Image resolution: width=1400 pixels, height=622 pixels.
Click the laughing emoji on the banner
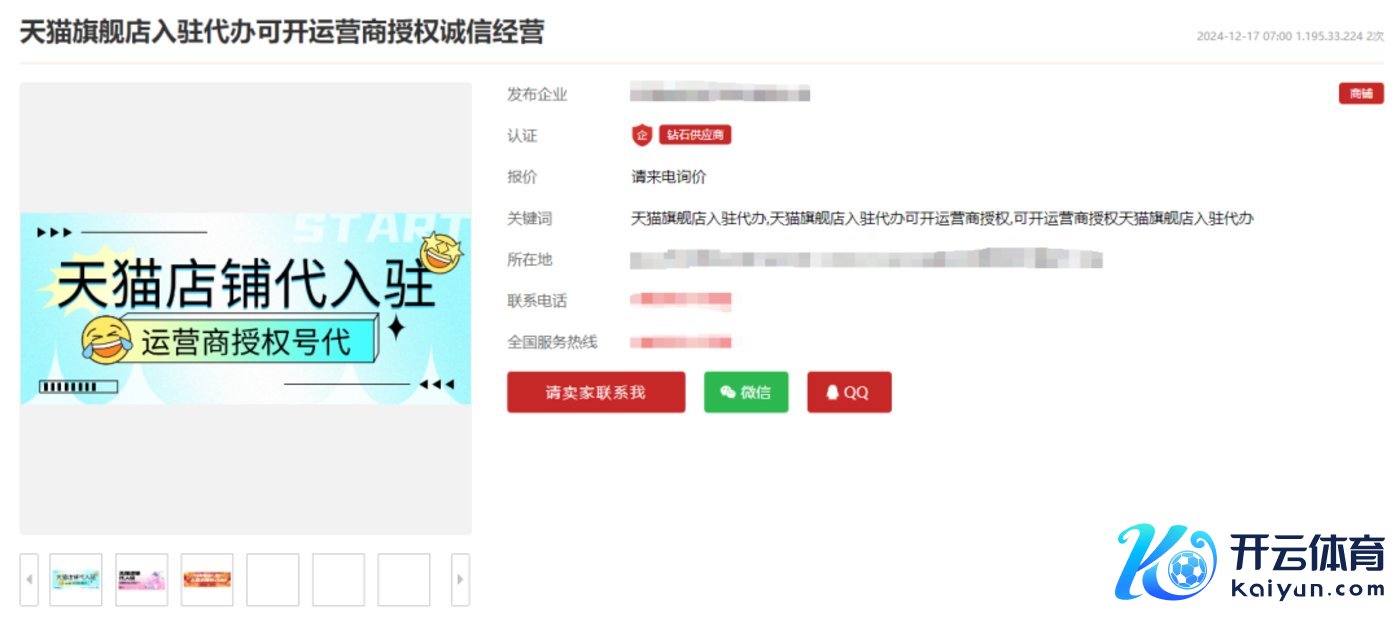pyautogui.click(x=105, y=341)
